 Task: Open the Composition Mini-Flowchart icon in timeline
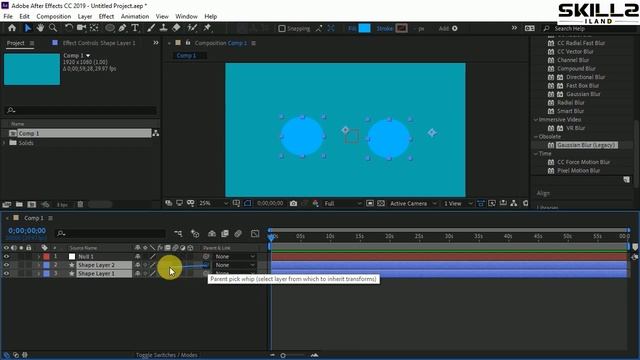click(178, 233)
